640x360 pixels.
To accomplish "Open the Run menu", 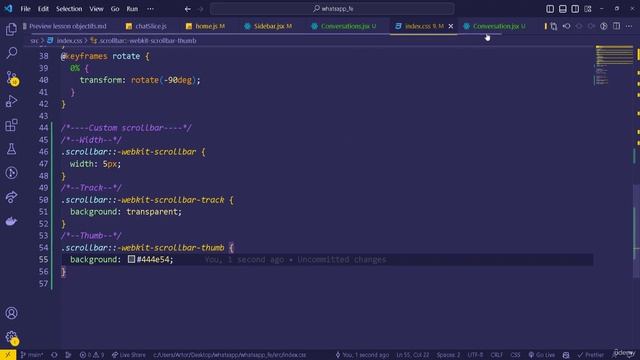I will click(x=132, y=9).
